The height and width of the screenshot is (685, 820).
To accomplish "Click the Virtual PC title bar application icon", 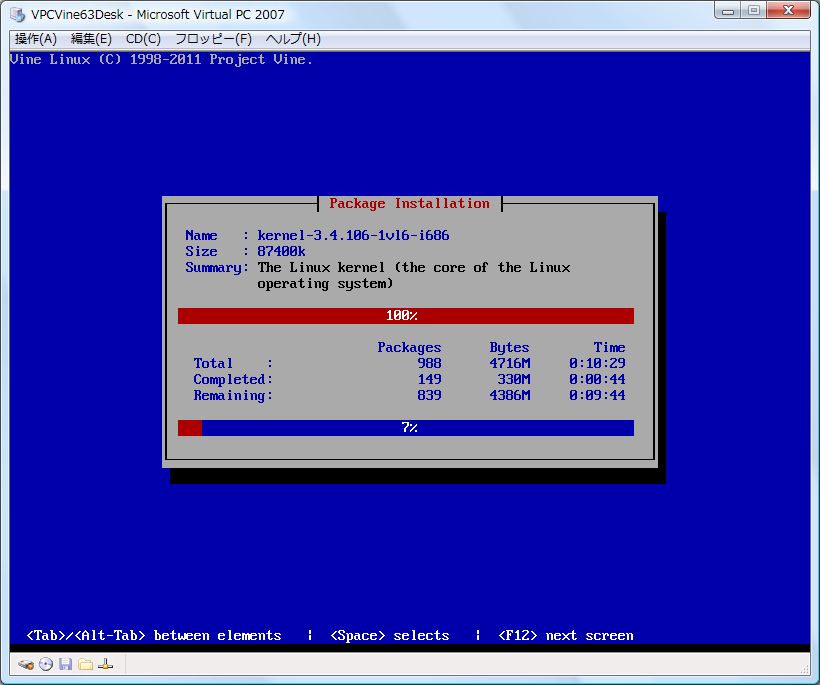I will click(x=17, y=15).
